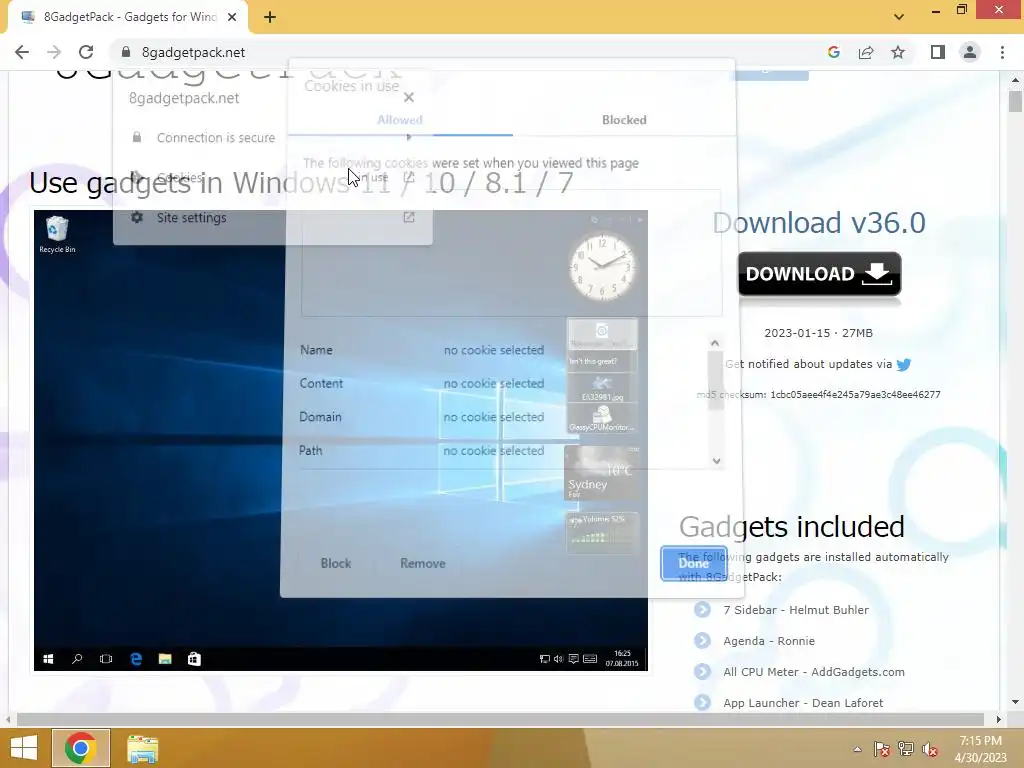Image resolution: width=1024 pixels, height=768 pixels.
Task: Click the Windows 10 desktop screenshot image
Action: coord(341,440)
